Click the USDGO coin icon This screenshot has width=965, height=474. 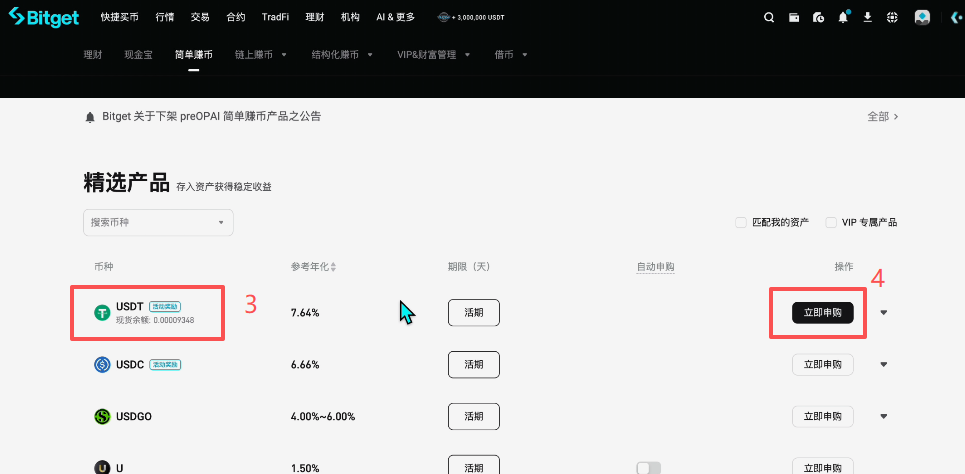coord(102,416)
